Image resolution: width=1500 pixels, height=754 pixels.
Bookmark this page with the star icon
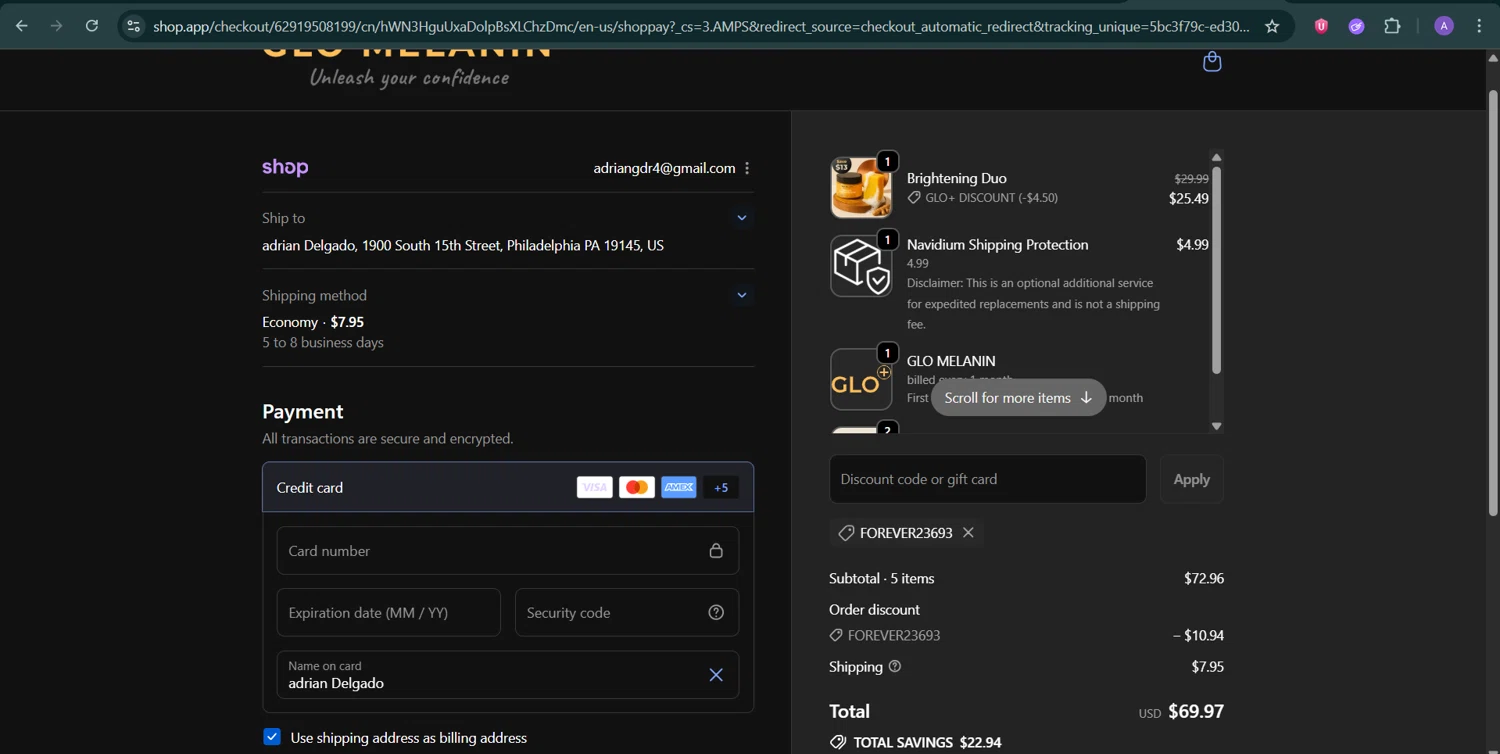click(1272, 27)
